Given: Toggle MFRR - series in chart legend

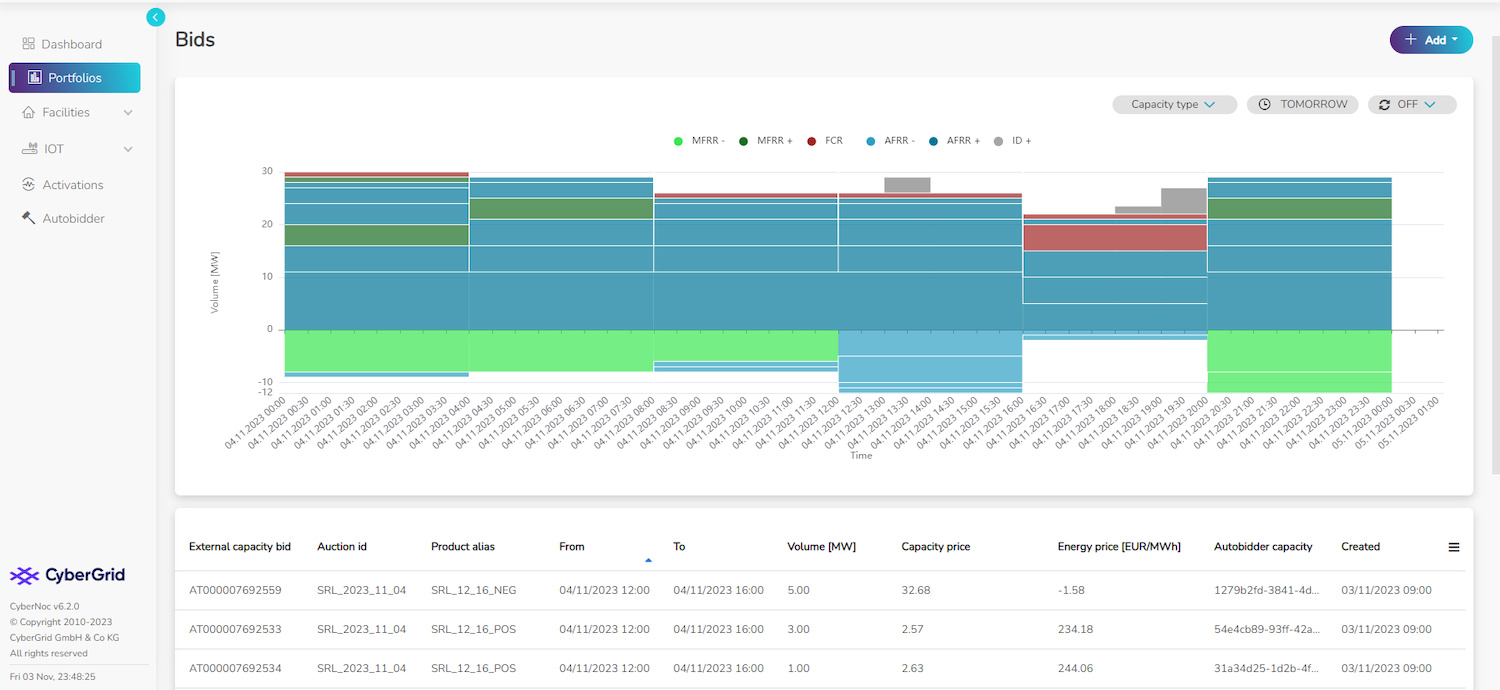Looking at the screenshot, I should pos(700,141).
